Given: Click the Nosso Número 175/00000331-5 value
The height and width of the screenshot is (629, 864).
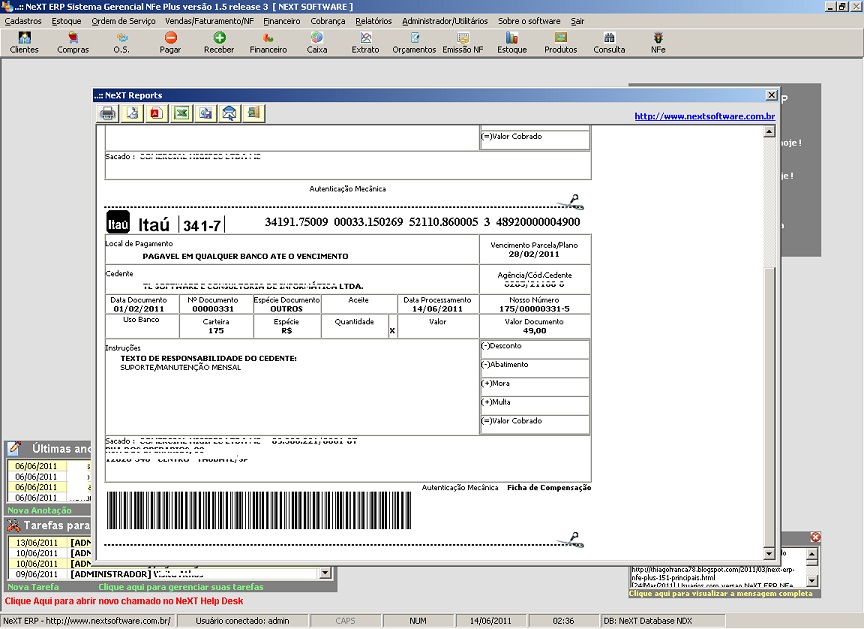Looking at the screenshot, I should pyautogui.click(x=534, y=309).
